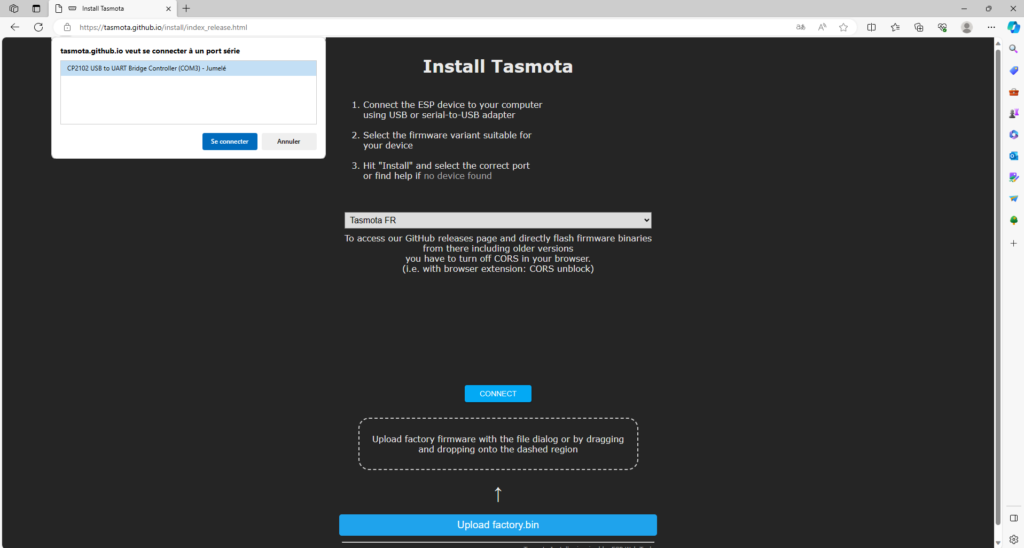The height and width of the screenshot is (548, 1024).
Task: Click Se connecter button
Action: [x=229, y=142]
